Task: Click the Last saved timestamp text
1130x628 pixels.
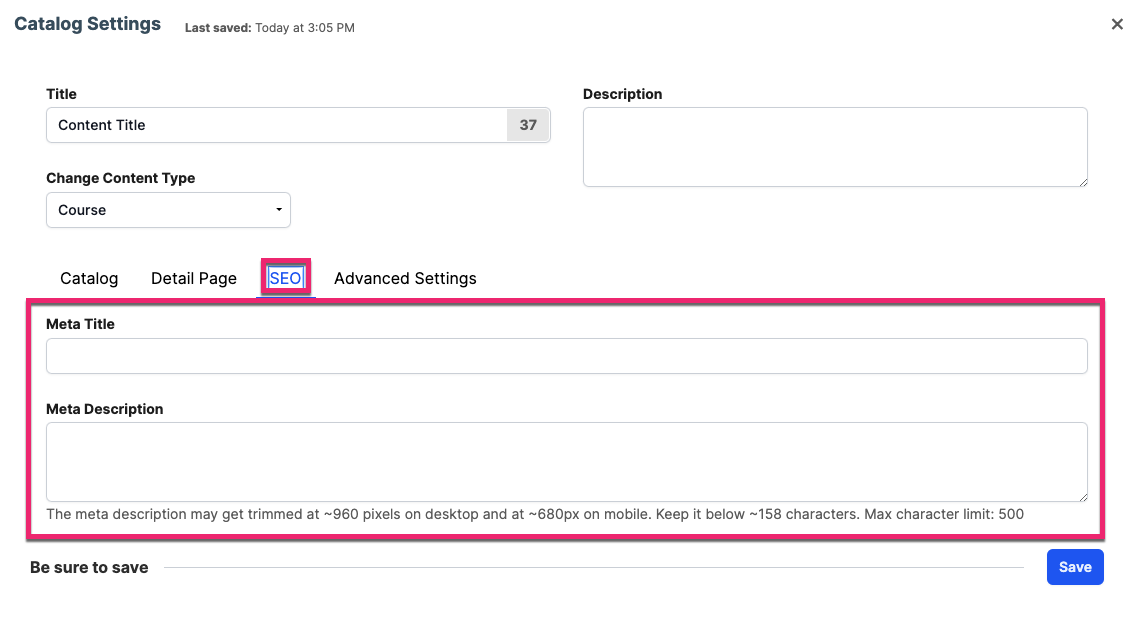Action: point(270,27)
